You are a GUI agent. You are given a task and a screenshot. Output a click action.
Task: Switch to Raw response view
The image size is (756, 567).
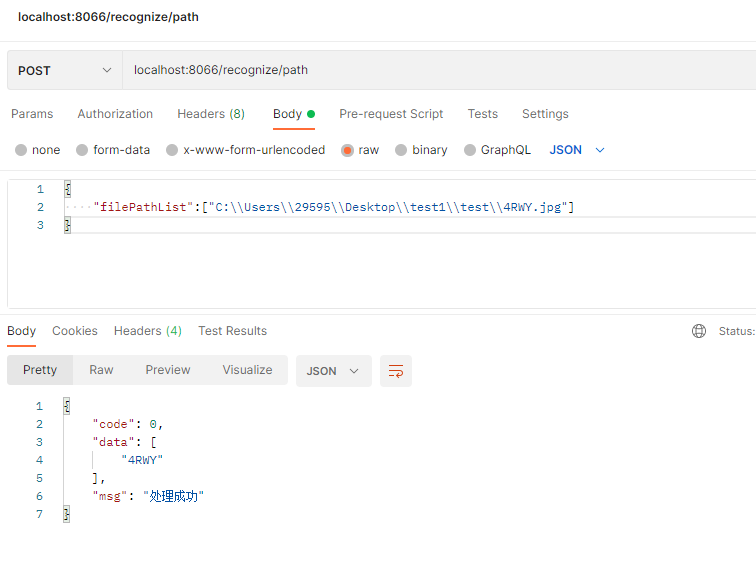[x=101, y=370]
